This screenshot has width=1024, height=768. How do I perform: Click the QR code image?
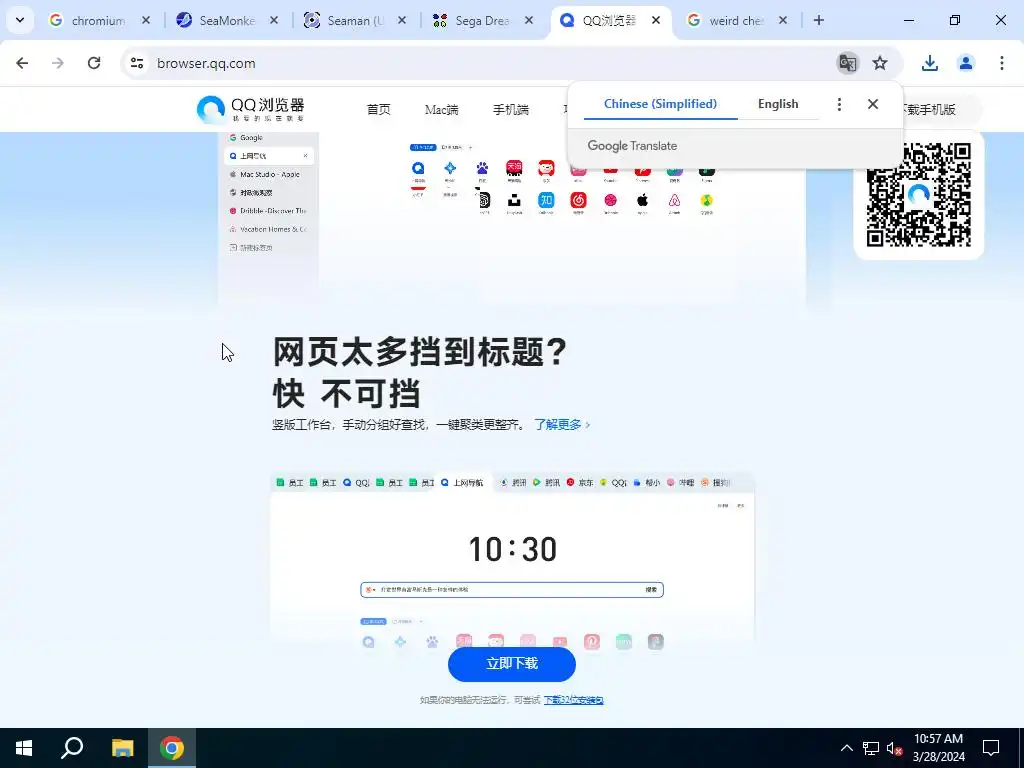coord(919,195)
